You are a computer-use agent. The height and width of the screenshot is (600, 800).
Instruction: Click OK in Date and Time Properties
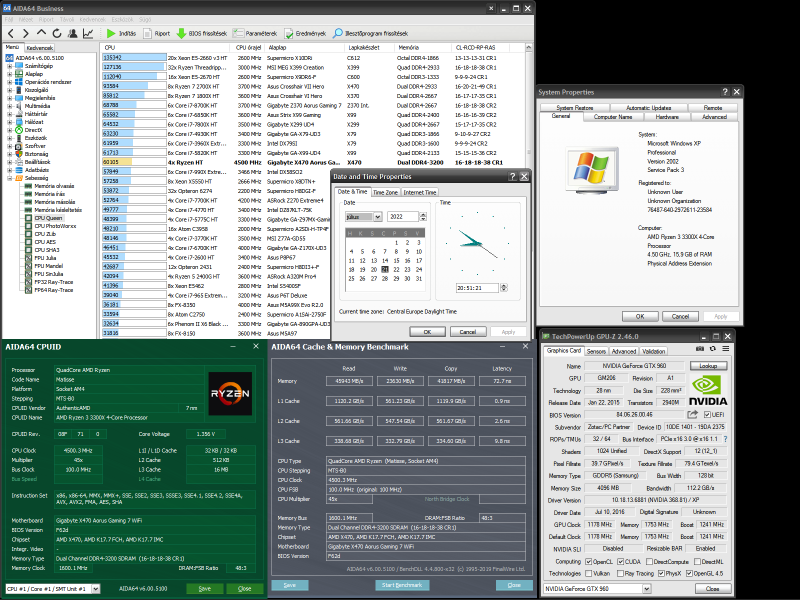point(428,332)
